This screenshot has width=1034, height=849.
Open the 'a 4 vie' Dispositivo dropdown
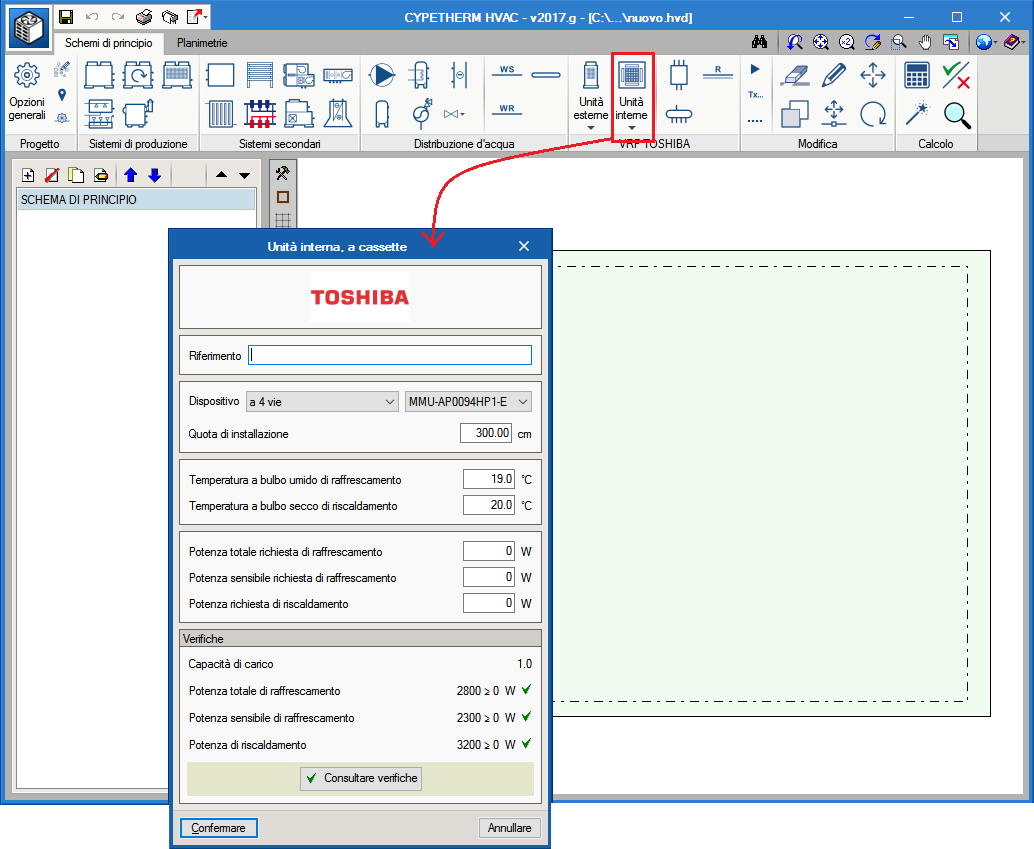tap(322, 402)
